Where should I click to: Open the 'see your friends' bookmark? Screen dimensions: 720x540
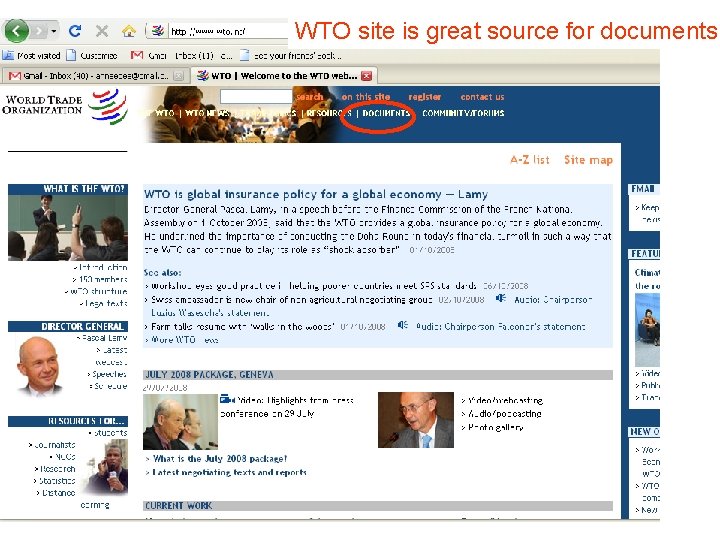(291, 56)
